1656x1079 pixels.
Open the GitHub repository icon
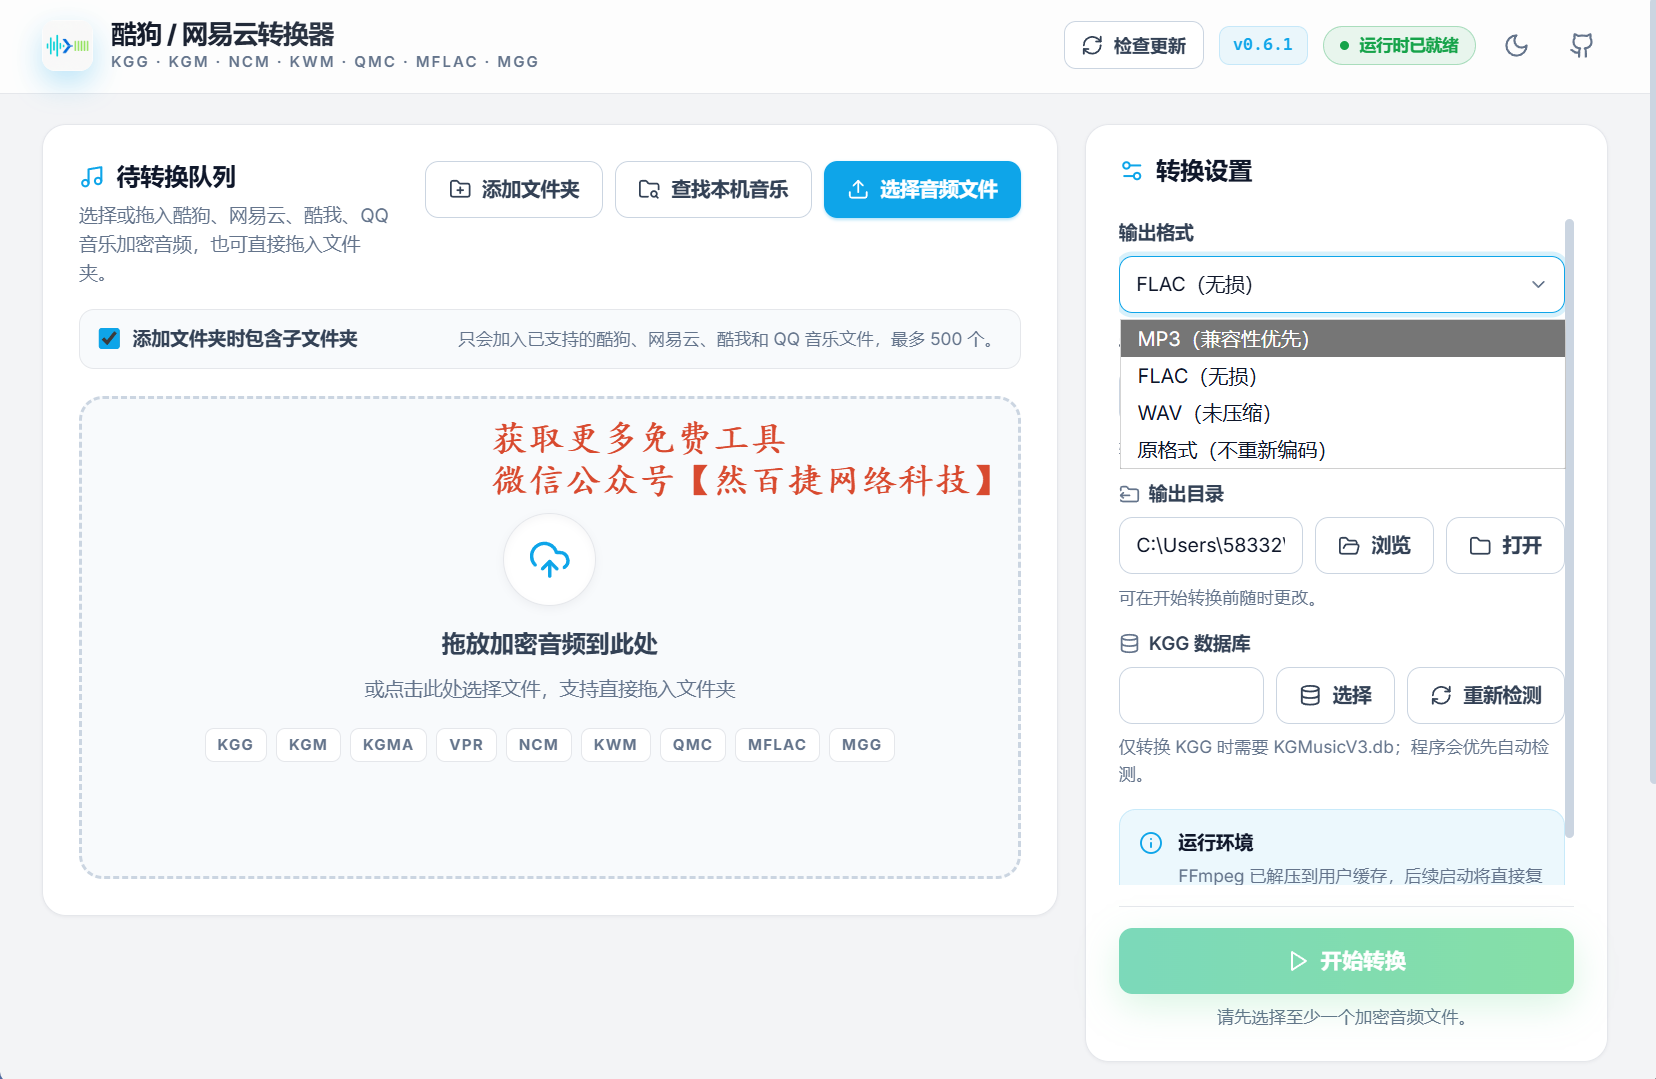tap(1581, 45)
